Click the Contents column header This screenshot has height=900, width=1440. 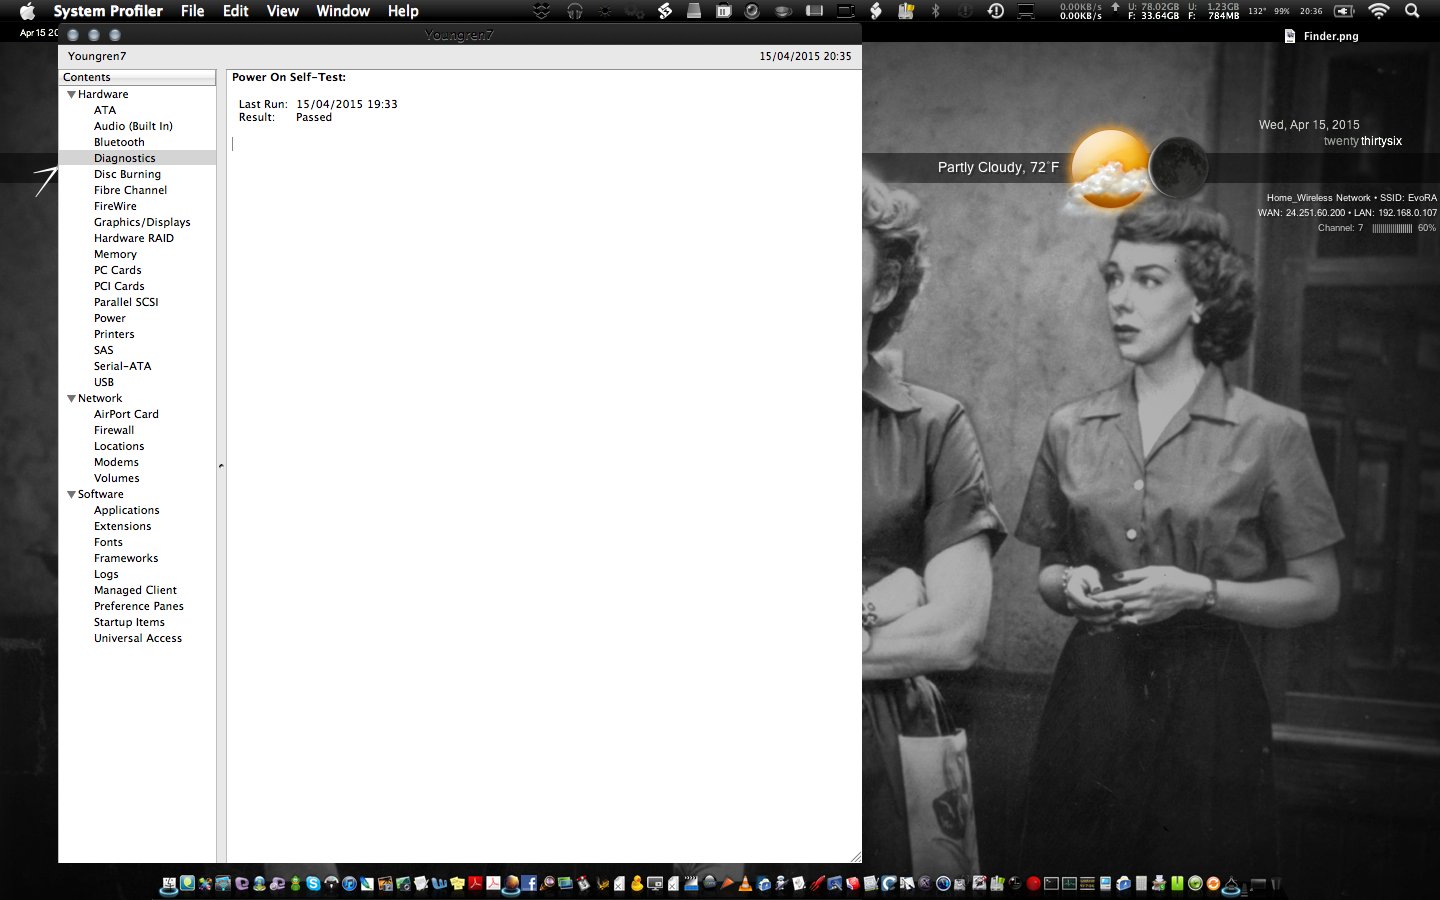tap(137, 77)
